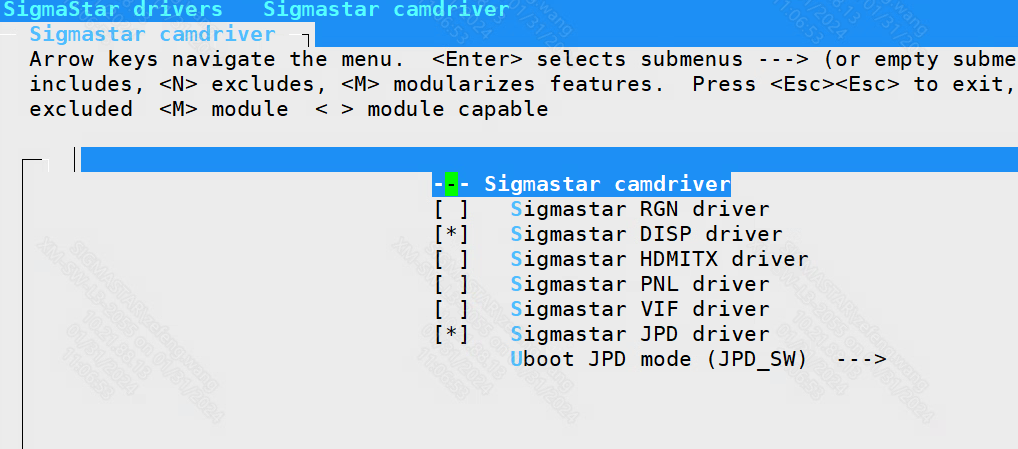
Task: Select the "Sigmastar HDMITX driver" label
Action: (659, 260)
